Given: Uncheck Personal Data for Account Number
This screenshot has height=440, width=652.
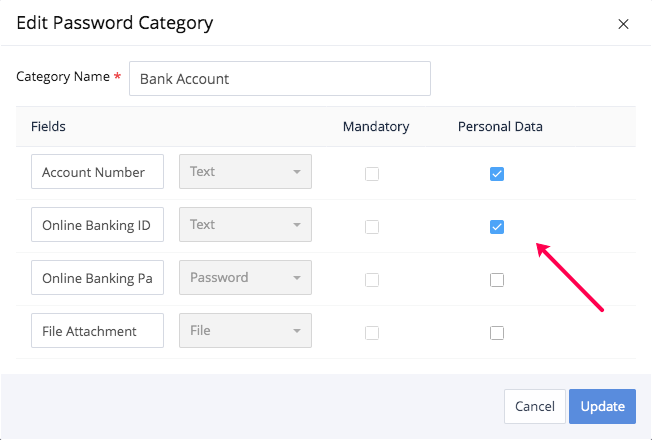Looking at the screenshot, I should point(497,174).
